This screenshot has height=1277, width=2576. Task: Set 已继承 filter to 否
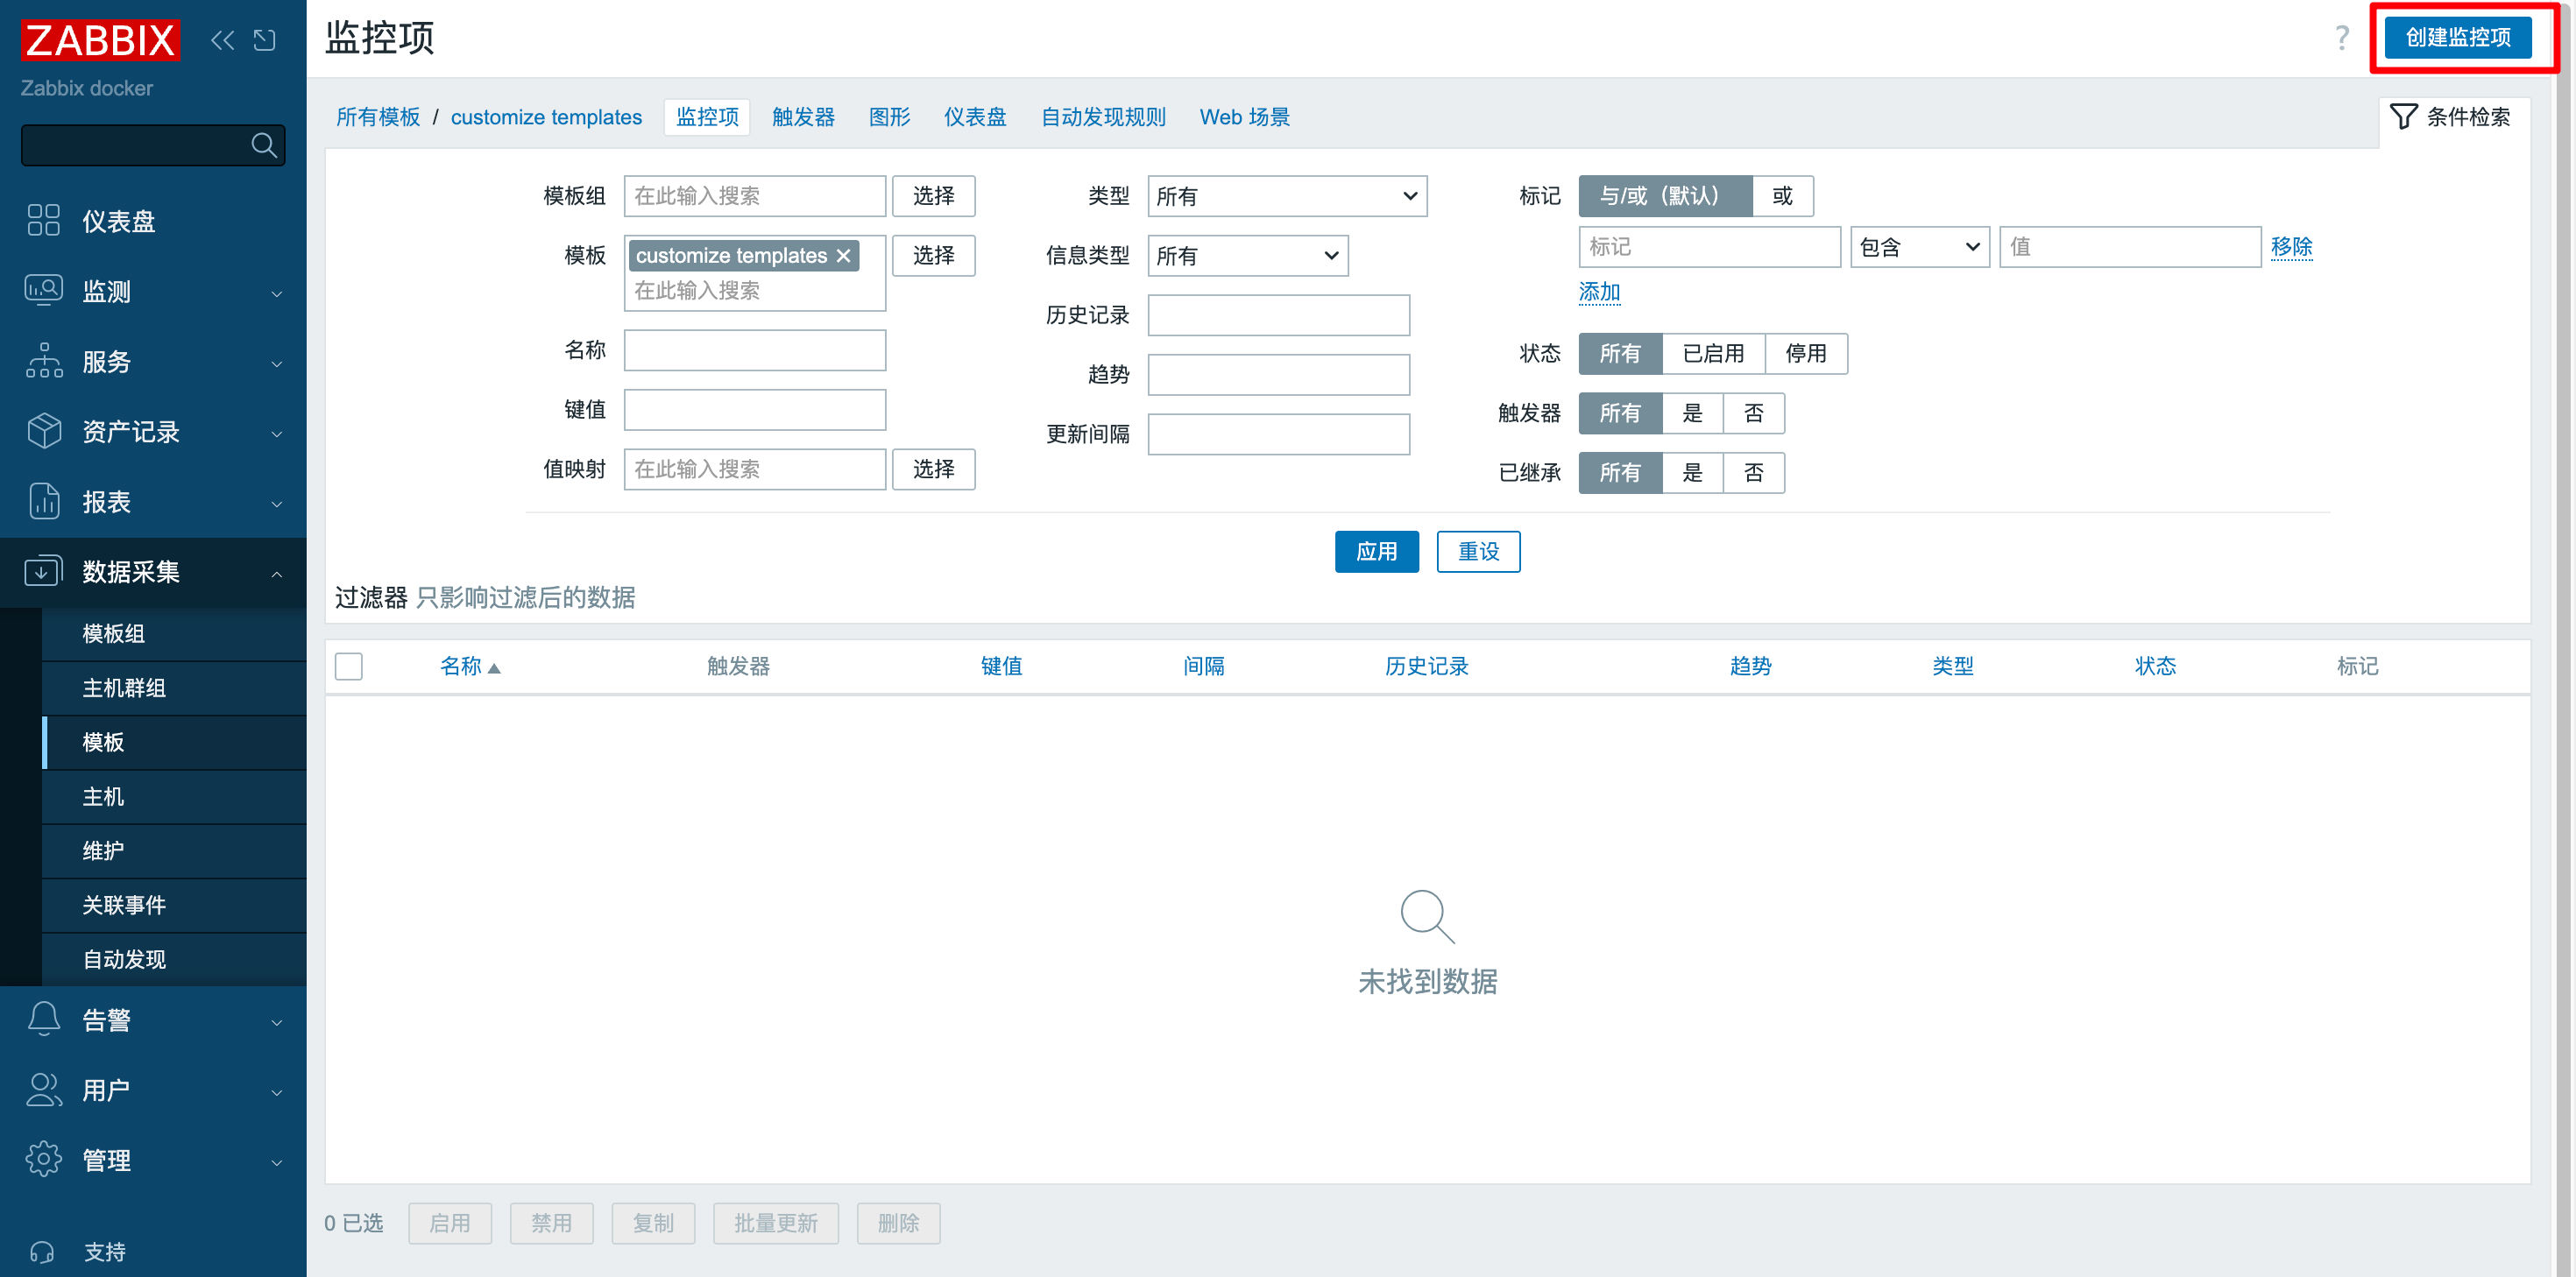pos(1754,473)
